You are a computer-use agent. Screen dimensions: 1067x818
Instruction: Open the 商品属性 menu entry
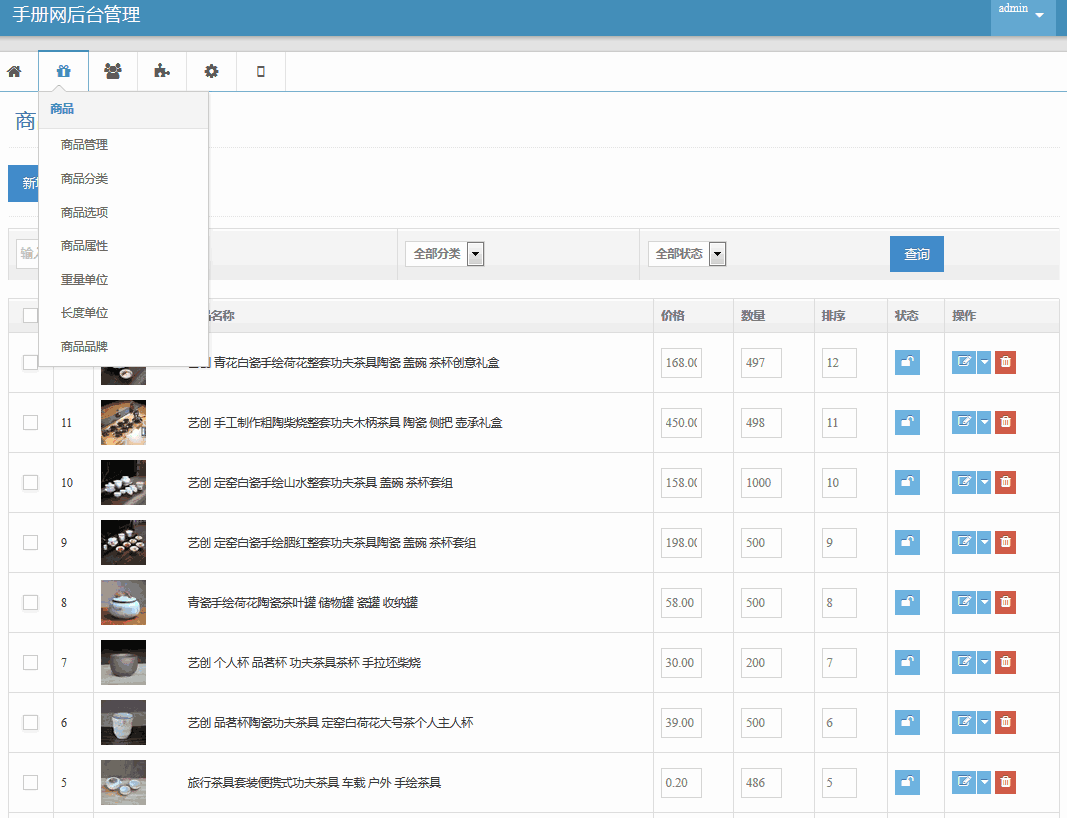pos(84,246)
